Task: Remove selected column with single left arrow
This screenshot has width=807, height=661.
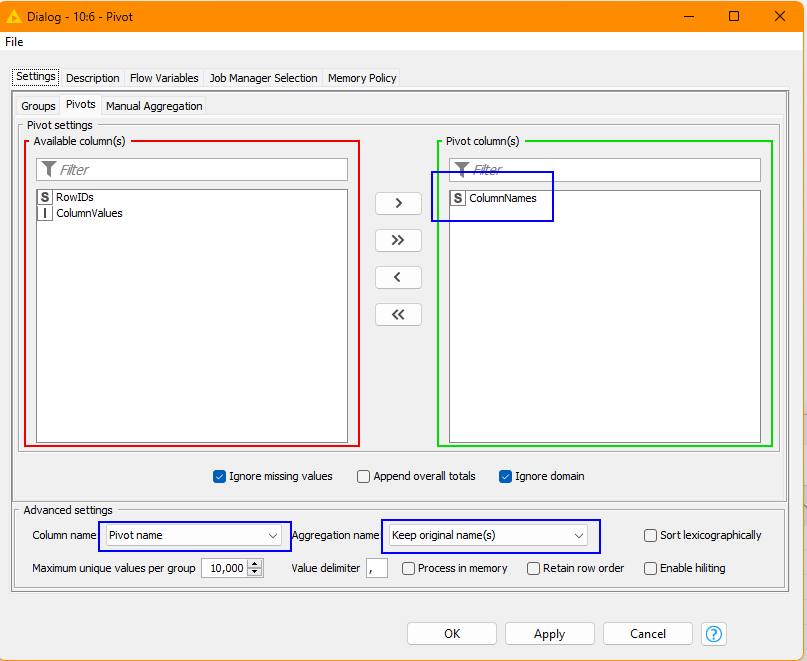Action: click(x=398, y=277)
